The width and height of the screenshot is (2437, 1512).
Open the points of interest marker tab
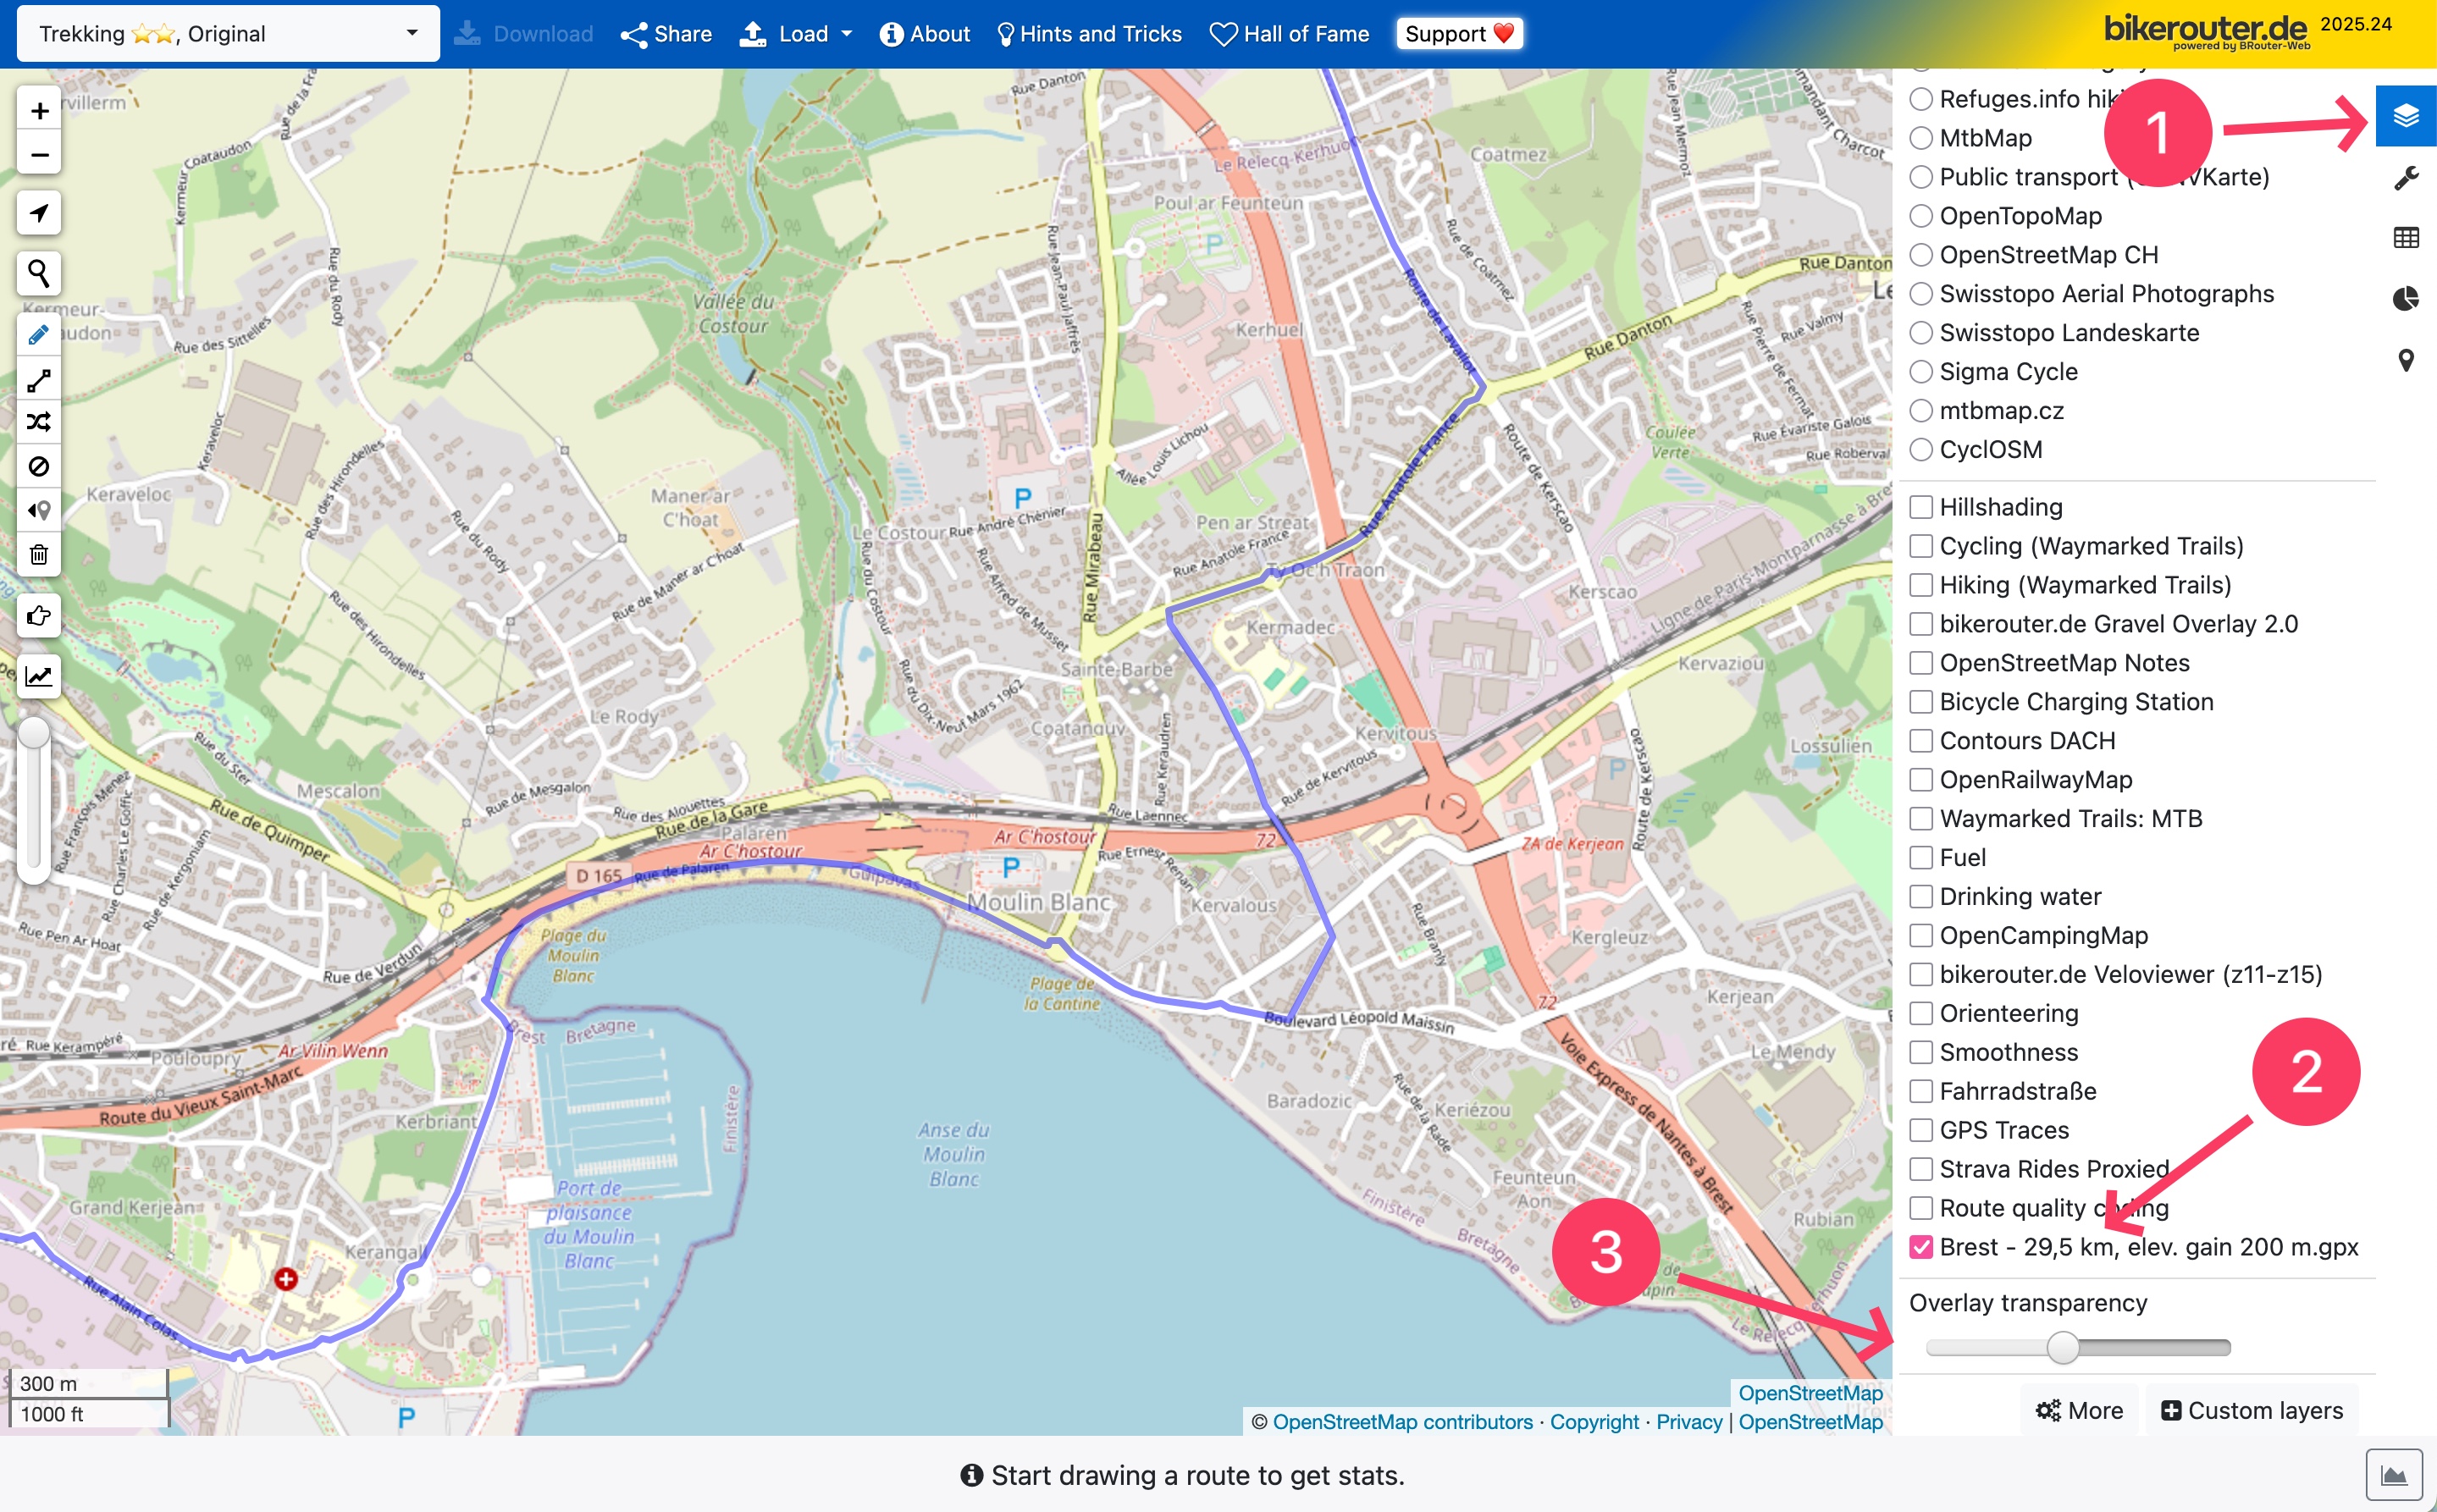[x=2406, y=360]
